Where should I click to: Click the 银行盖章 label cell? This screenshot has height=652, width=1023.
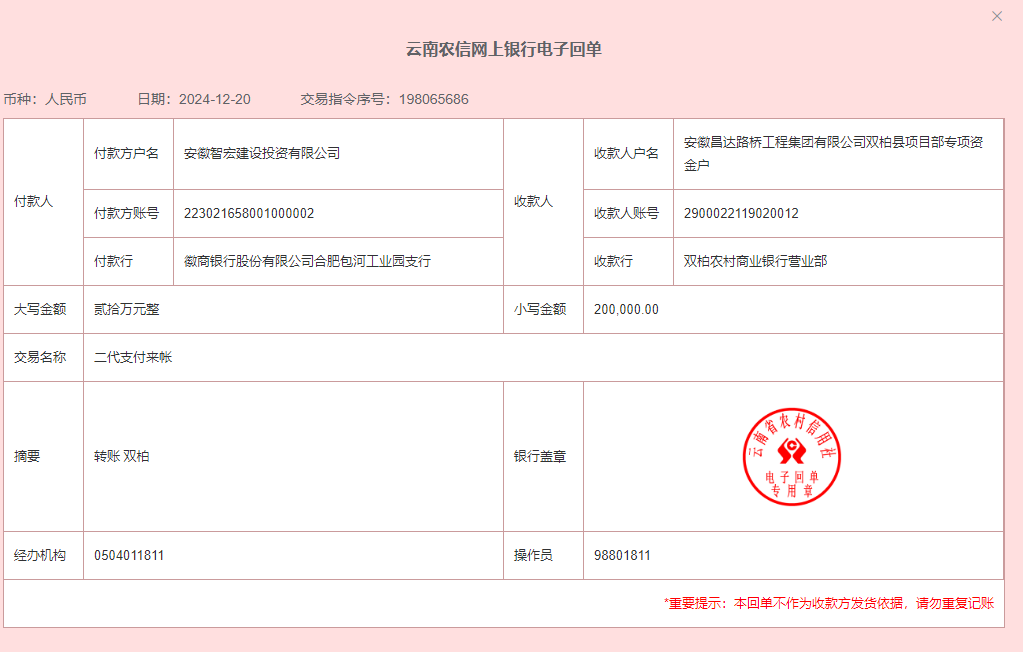pyautogui.click(x=540, y=456)
